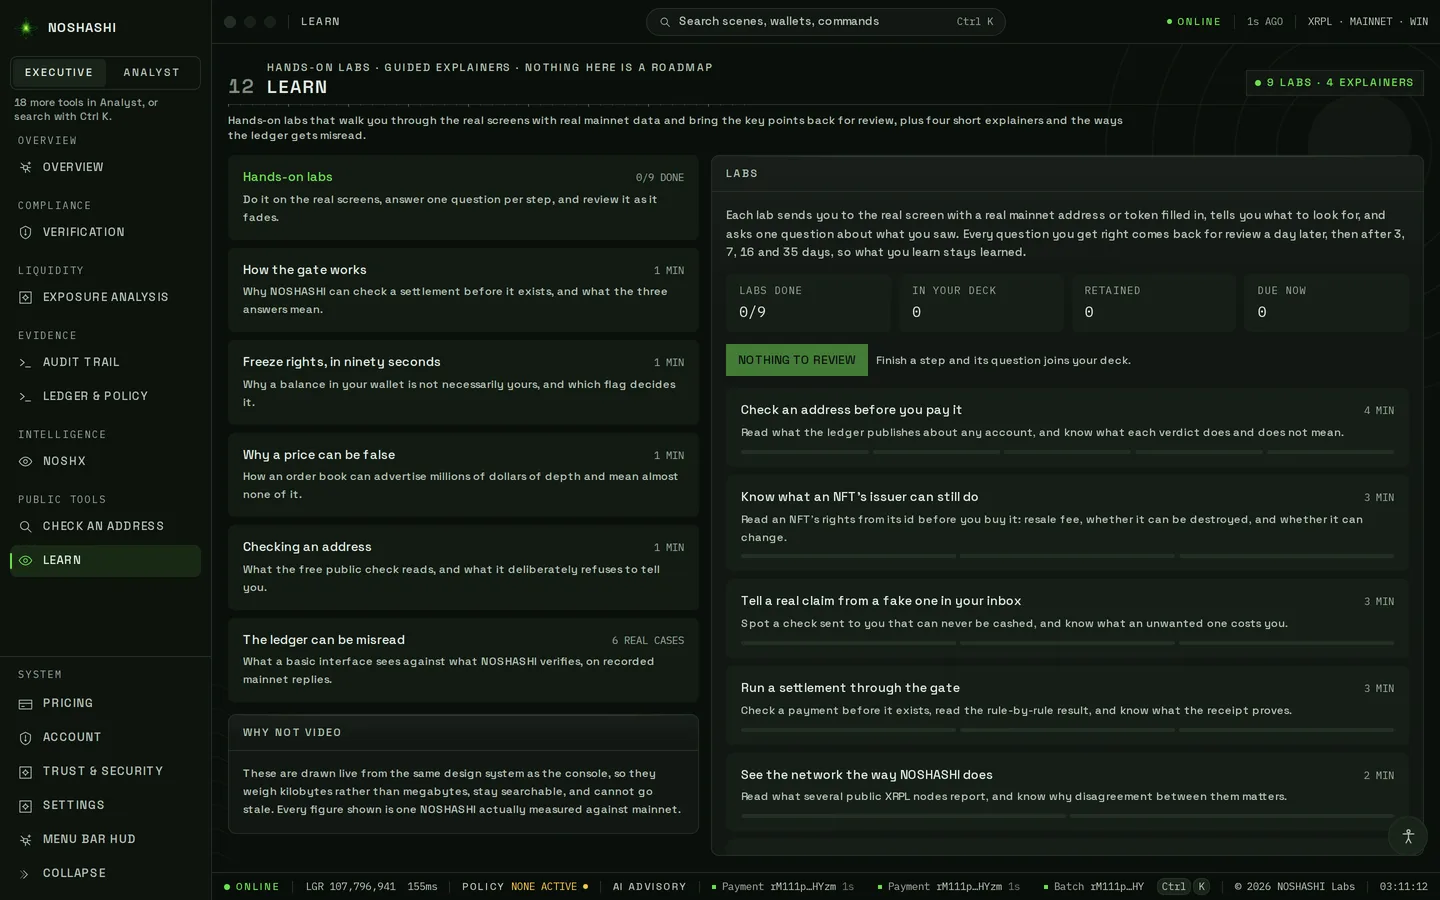The image size is (1440, 900).
Task: Click the Learn eye icon in sidebar
Action: click(26, 561)
